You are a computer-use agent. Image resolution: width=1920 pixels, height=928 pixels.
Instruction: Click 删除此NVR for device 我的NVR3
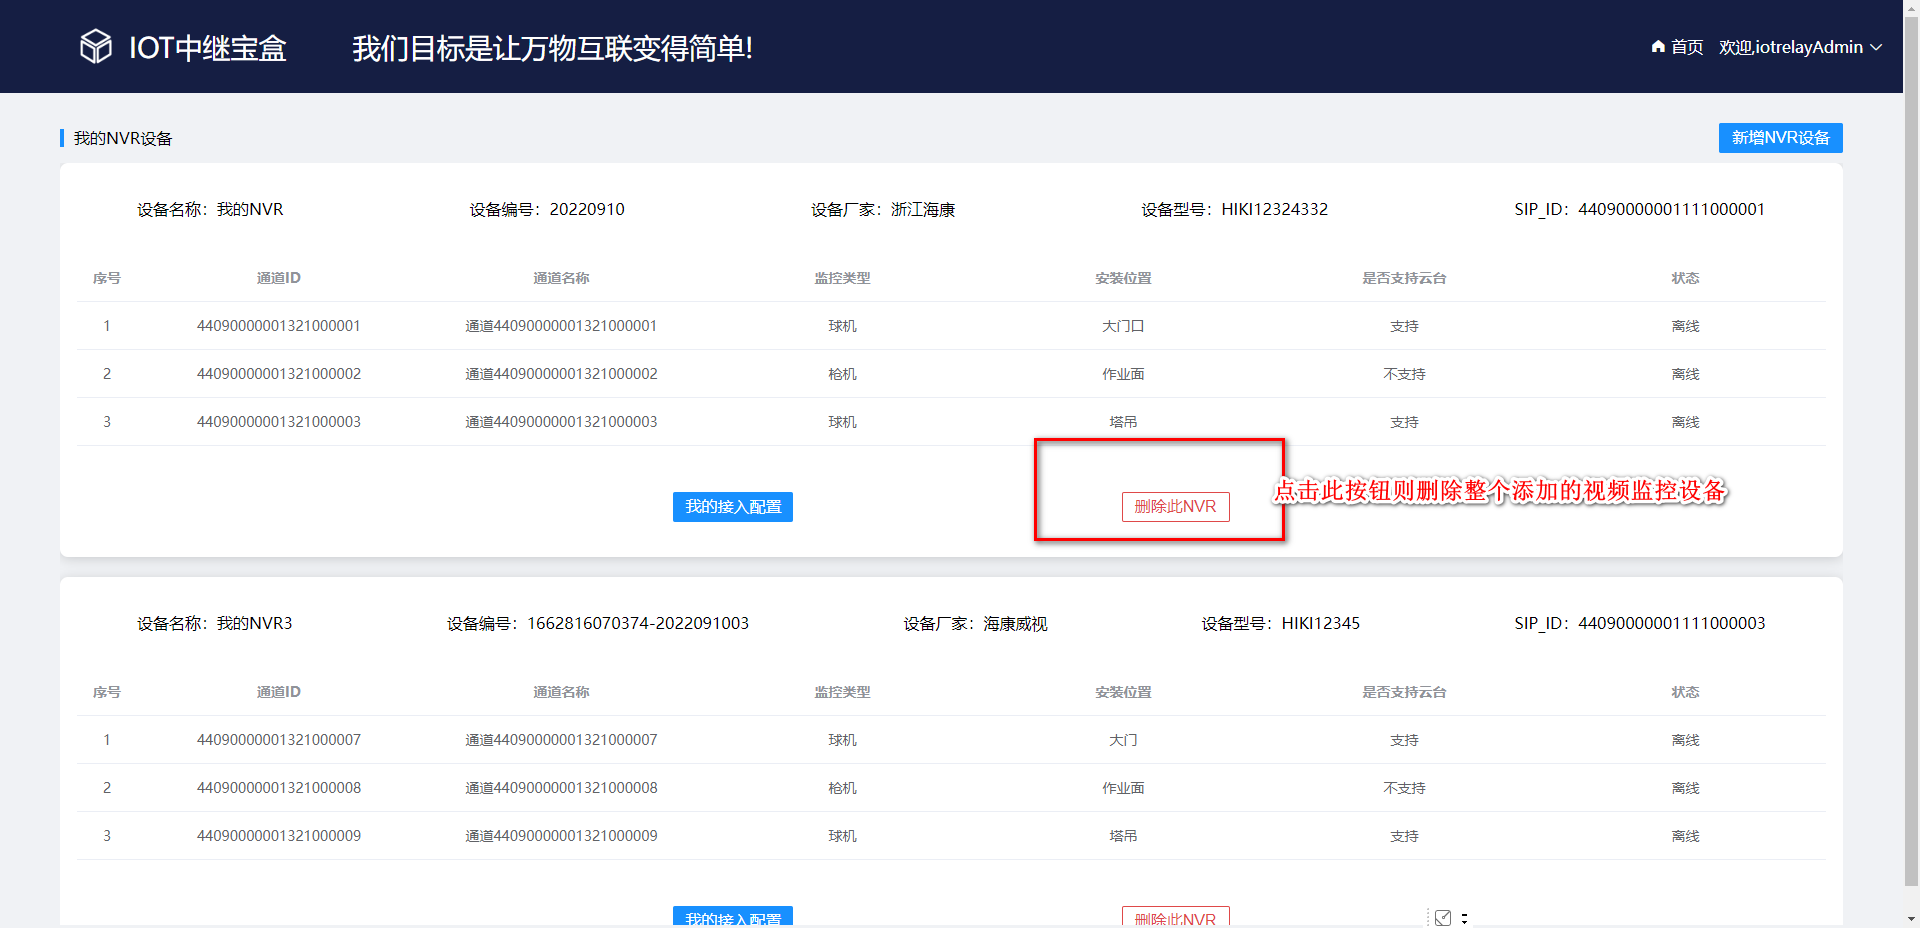tap(1177, 918)
